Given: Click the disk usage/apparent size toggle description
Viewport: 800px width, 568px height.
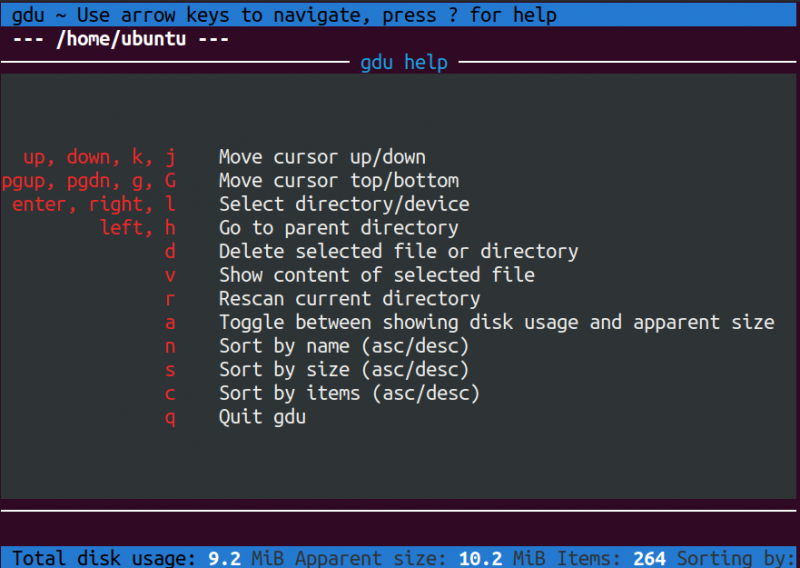Looking at the screenshot, I should [496, 322].
